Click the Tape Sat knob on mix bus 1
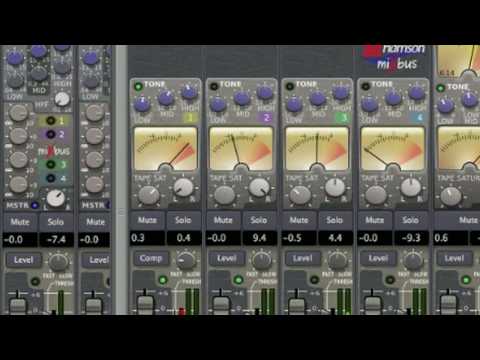This screenshot has width=480, height=360. tap(149, 195)
